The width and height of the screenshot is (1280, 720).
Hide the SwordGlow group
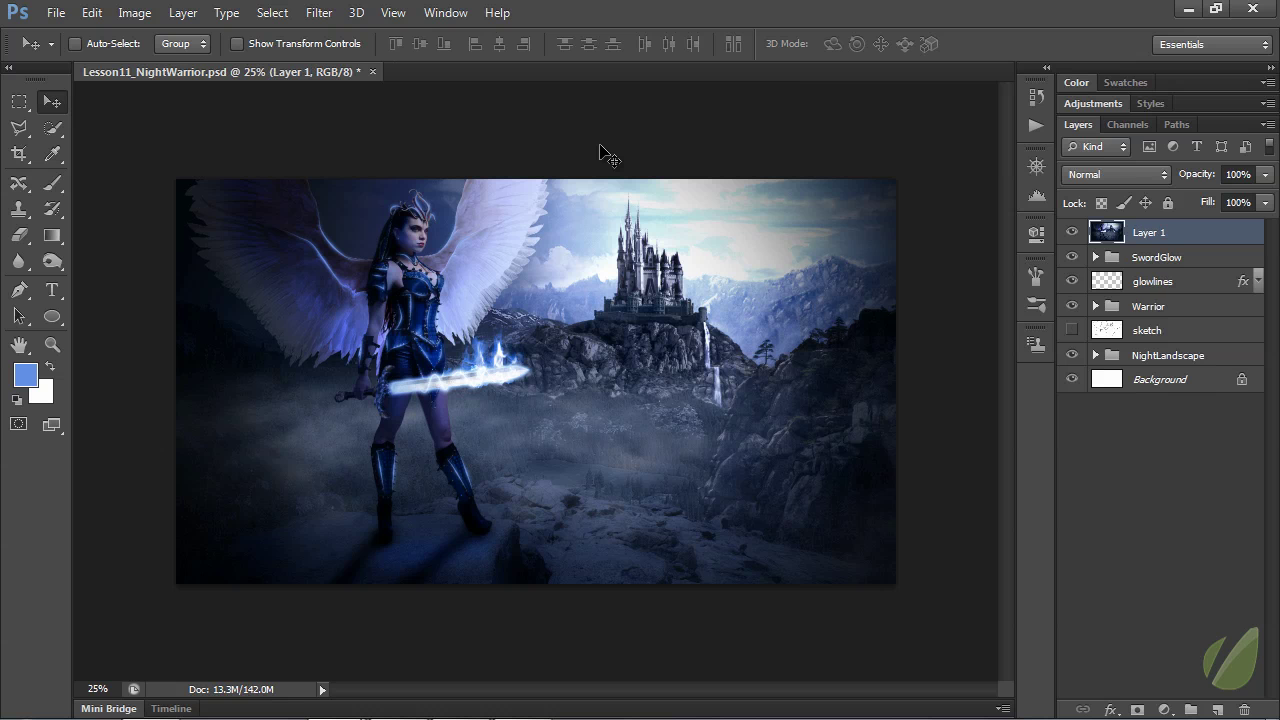(x=1072, y=257)
